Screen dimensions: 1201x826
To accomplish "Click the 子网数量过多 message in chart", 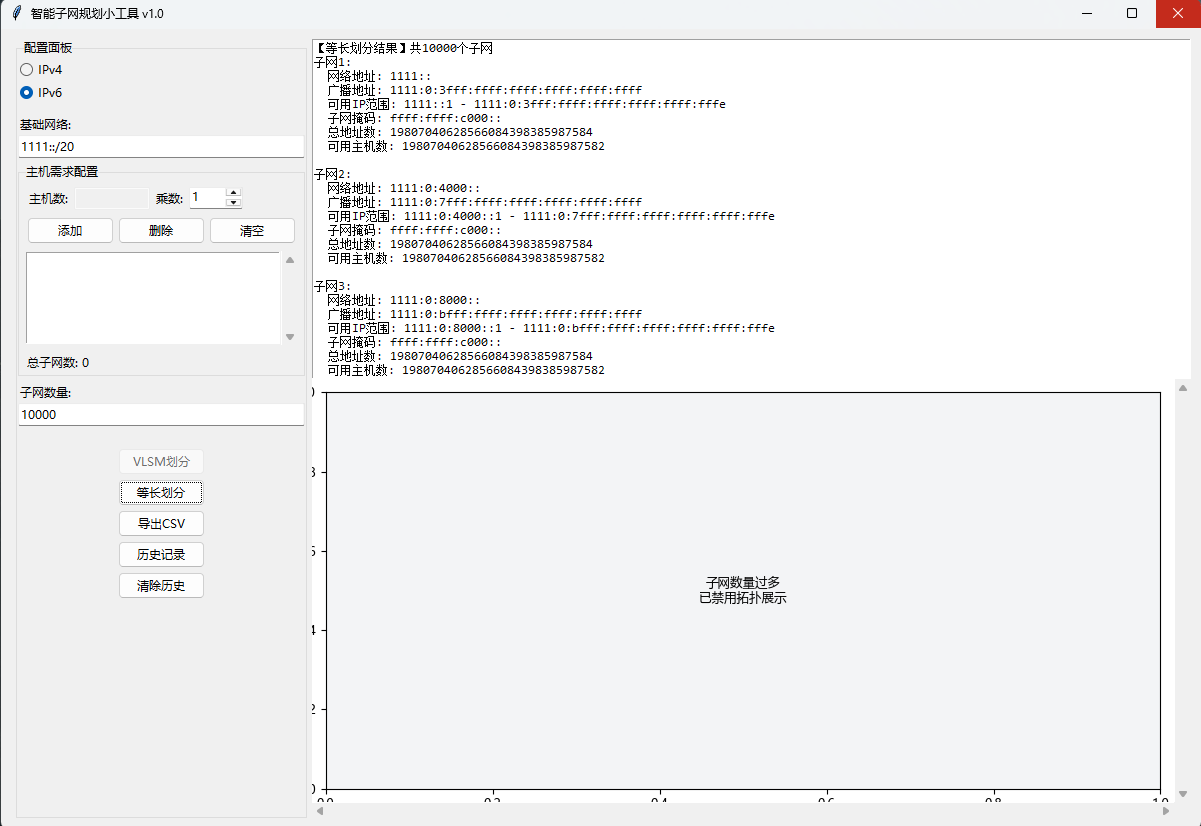I will click(x=743, y=583).
